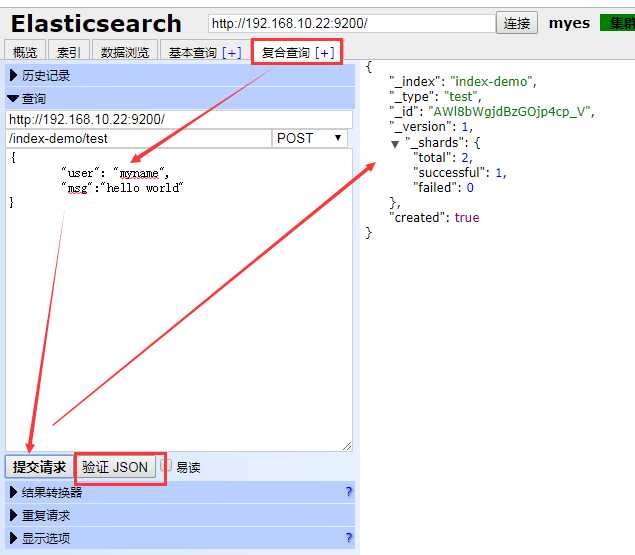Click the 连接 connect button
Viewport: 635px width, 555px height.
click(517, 23)
